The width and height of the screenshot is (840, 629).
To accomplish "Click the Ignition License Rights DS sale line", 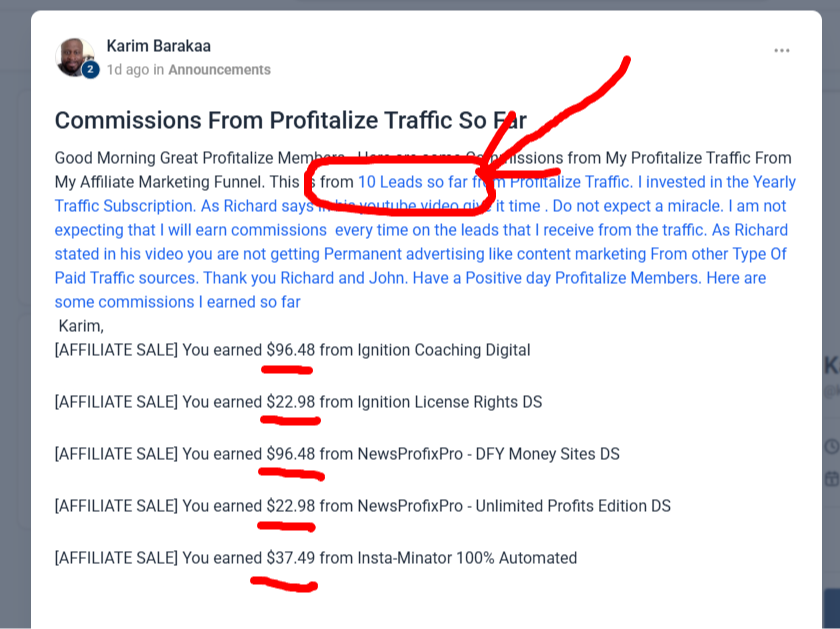I will click(x=298, y=402).
